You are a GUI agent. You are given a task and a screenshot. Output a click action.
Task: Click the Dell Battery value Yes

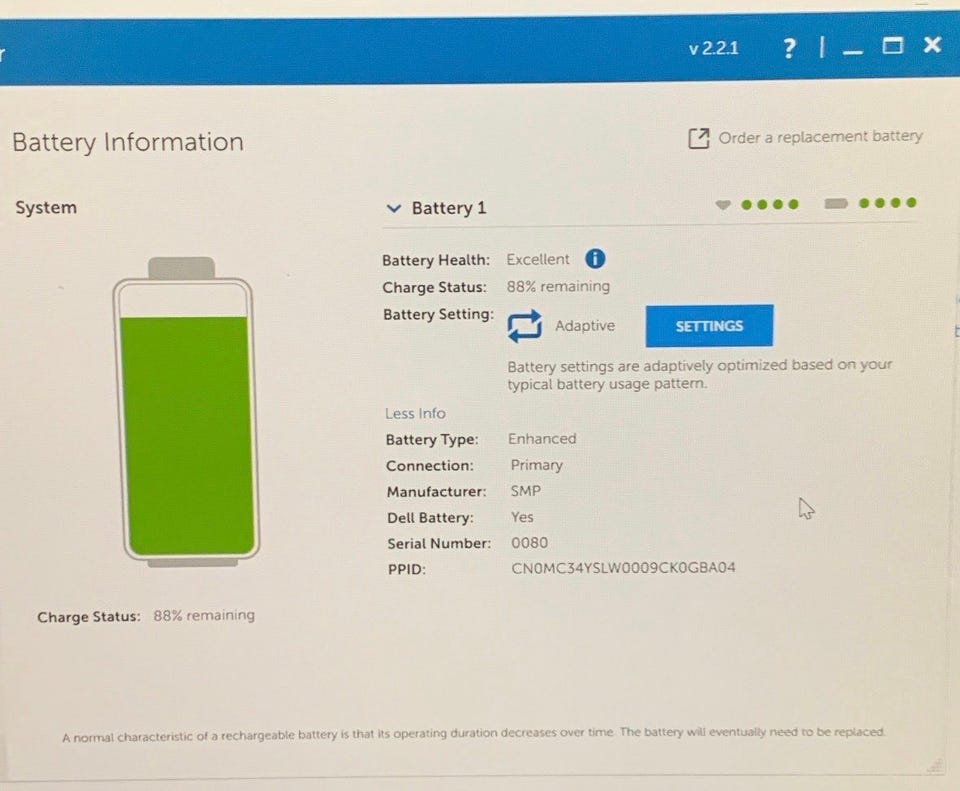(522, 517)
